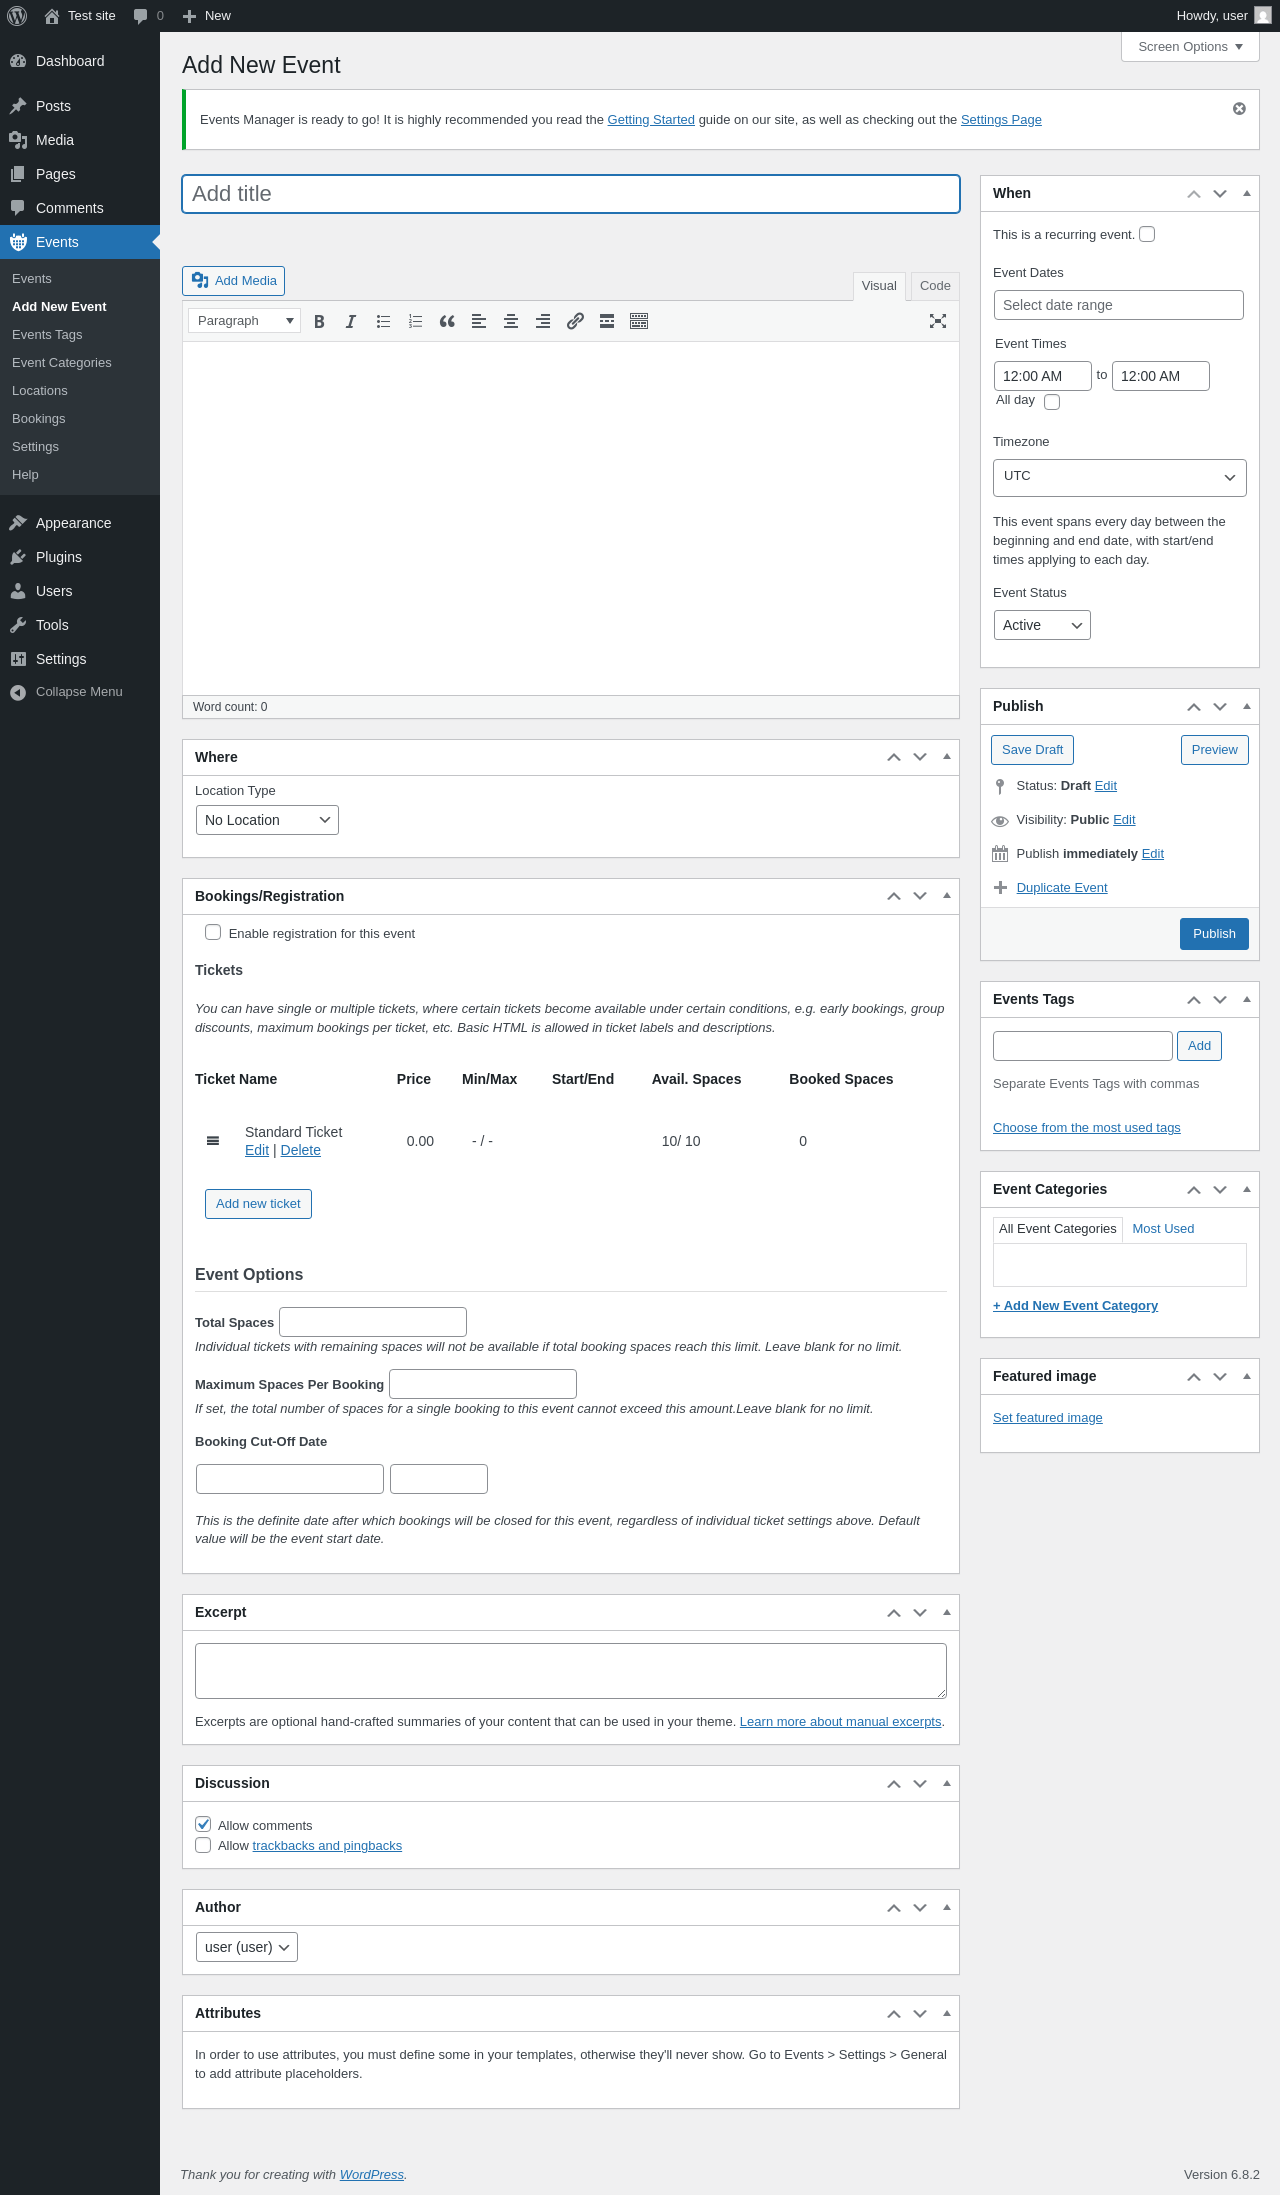1280x2195 pixels.
Task: Move the When panel up
Action: (1194, 194)
